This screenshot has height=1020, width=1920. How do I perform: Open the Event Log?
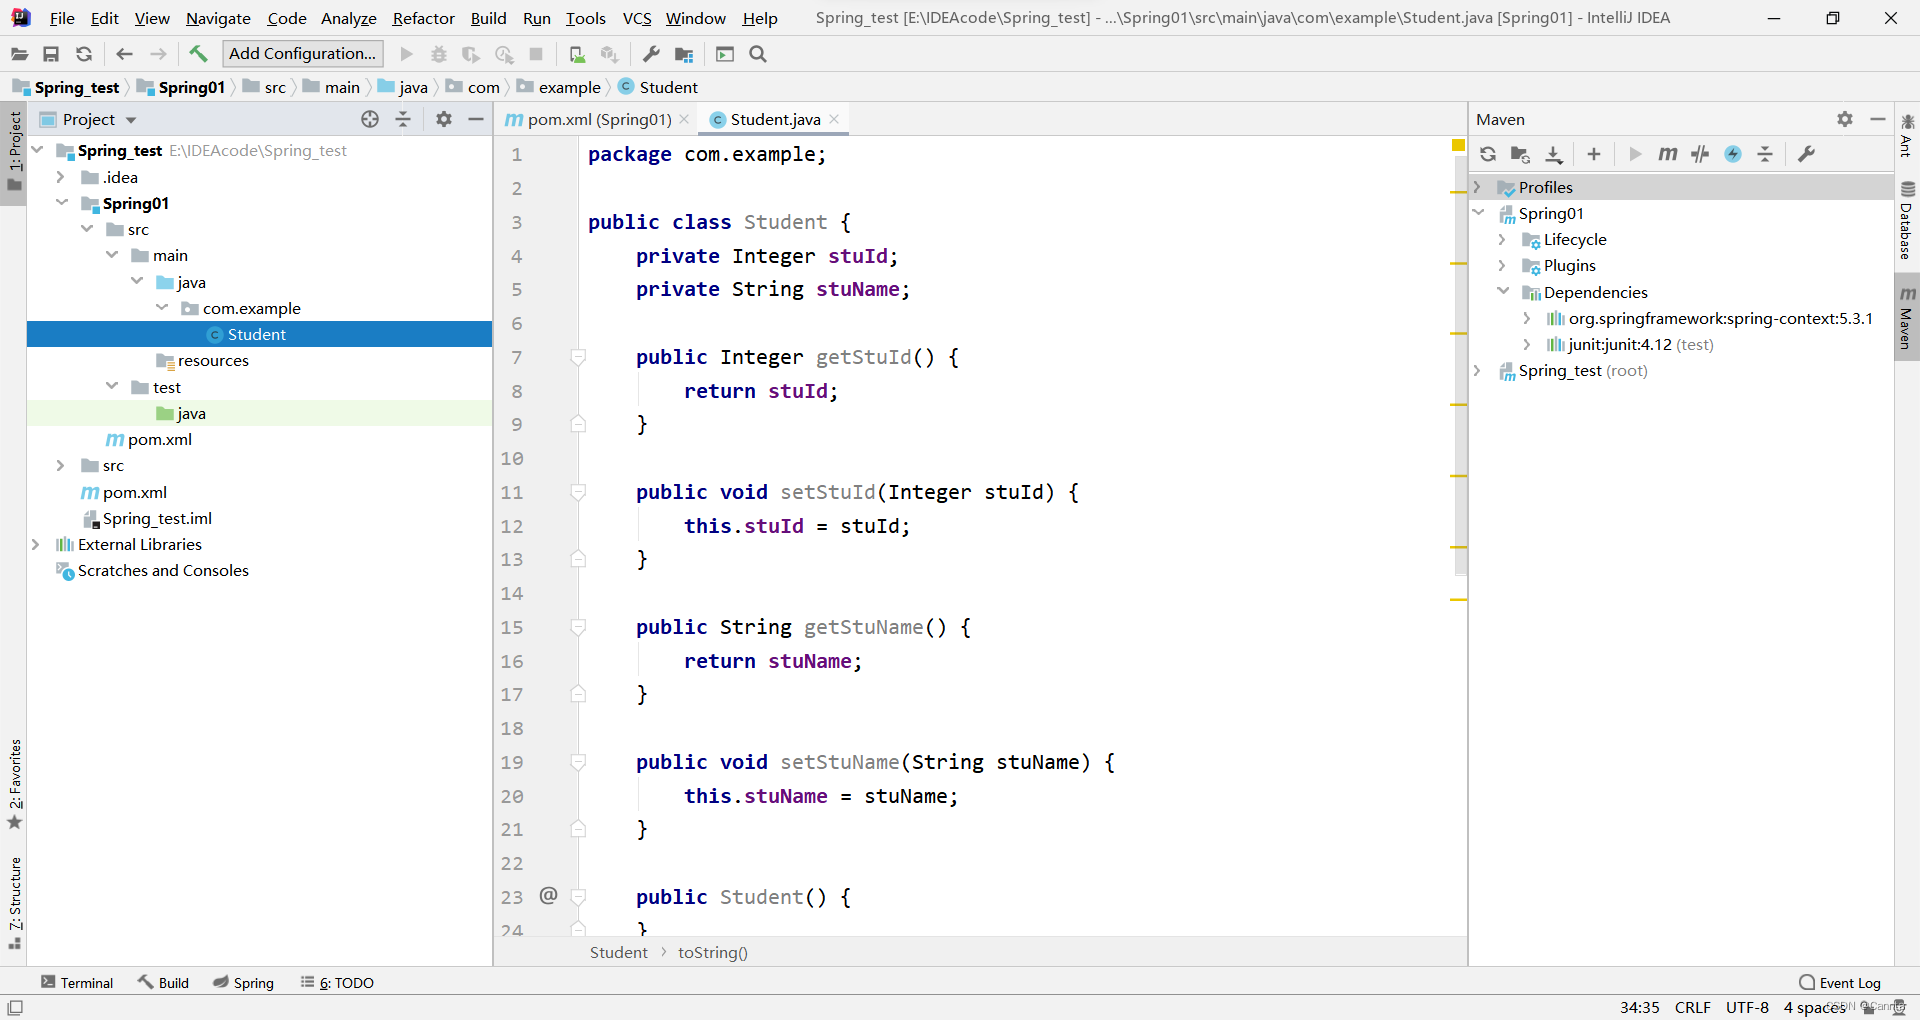[1840, 982]
